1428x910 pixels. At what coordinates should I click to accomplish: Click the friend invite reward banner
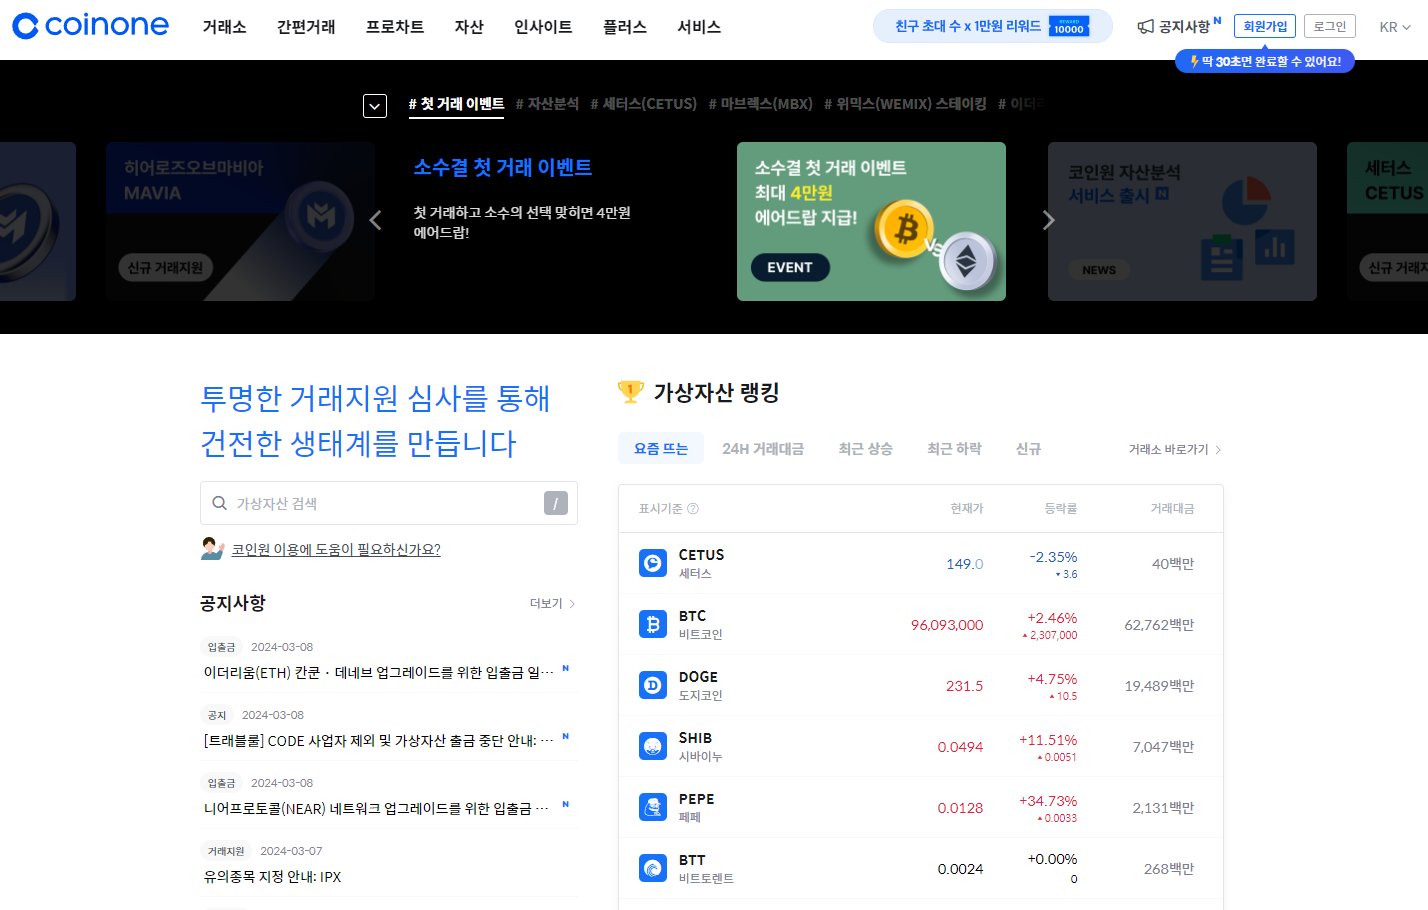tap(993, 26)
